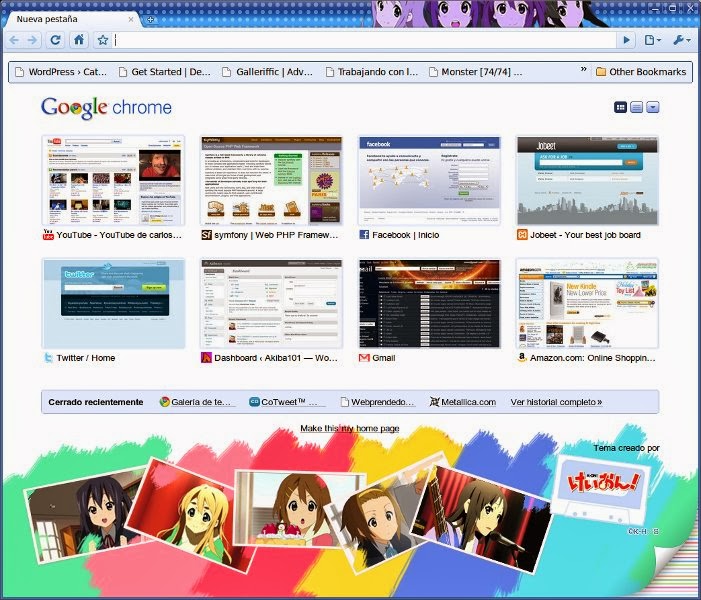The image size is (701, 600).
Task: Click the Amazon favicon
Action: click(522, 358)
